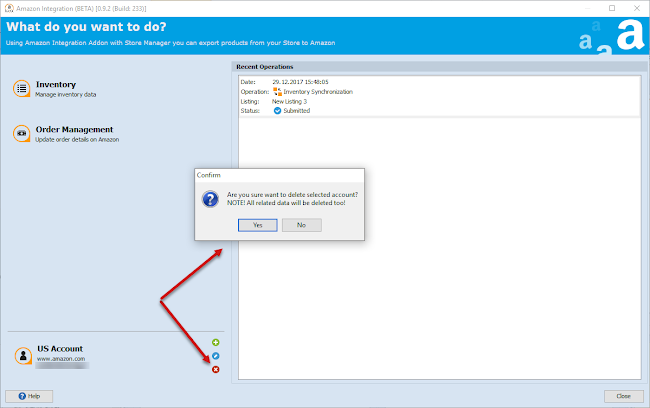Click the 'Manage inventory data' description

click(65, 95)
